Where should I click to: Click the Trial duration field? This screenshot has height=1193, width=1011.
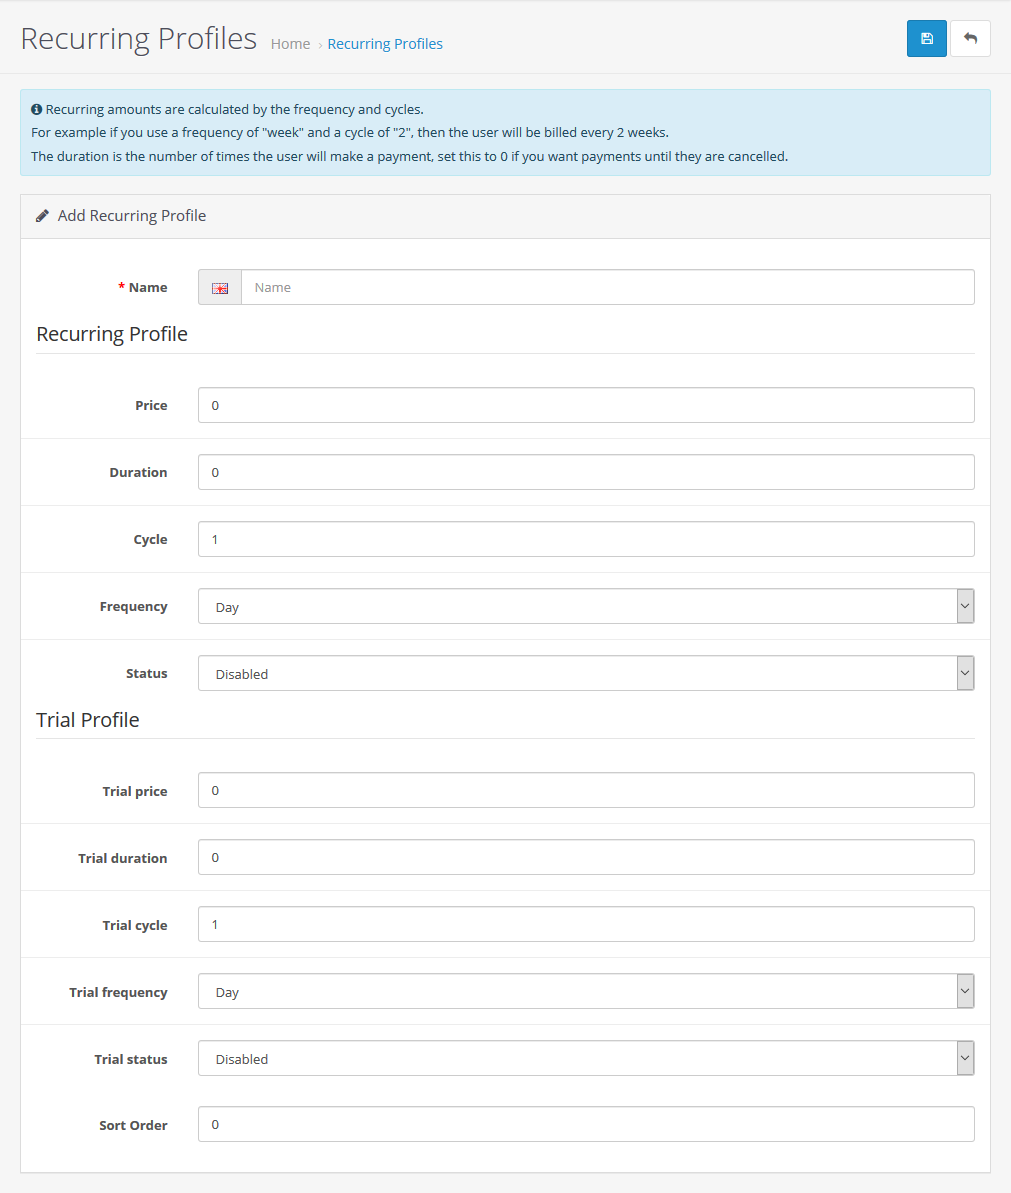[x=586, y=857]
